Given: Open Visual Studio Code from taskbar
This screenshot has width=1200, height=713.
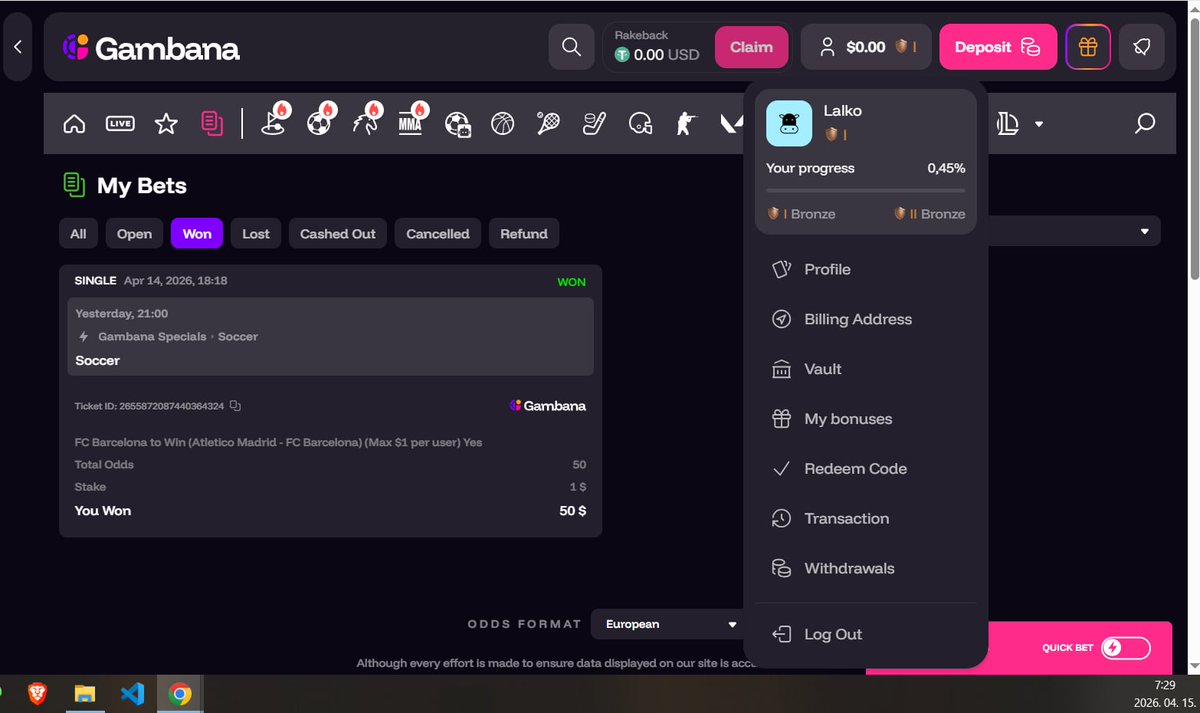Looking at the screenshot, I should pyautogui.click(x=132, y=693).
